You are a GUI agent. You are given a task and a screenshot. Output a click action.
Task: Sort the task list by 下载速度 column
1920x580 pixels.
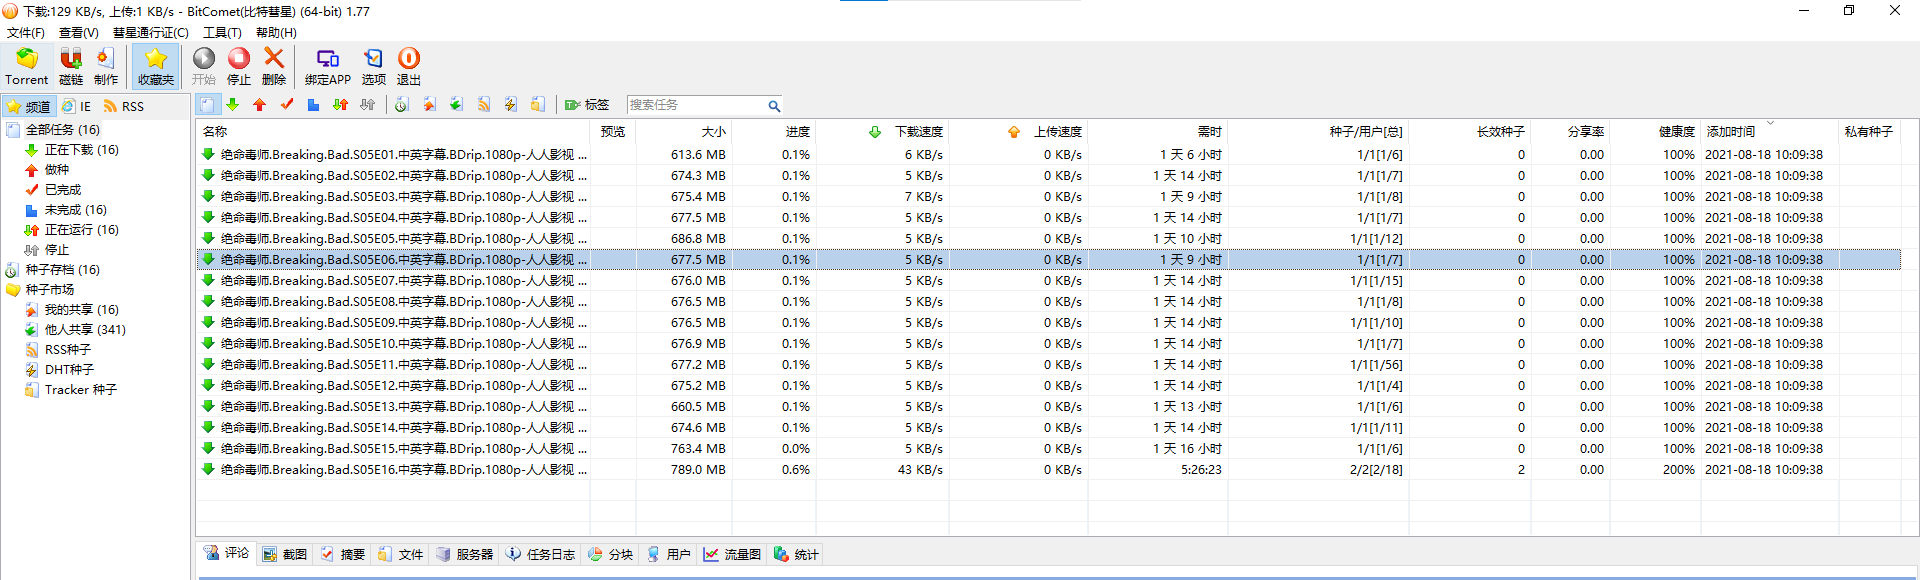coord(883,132)
